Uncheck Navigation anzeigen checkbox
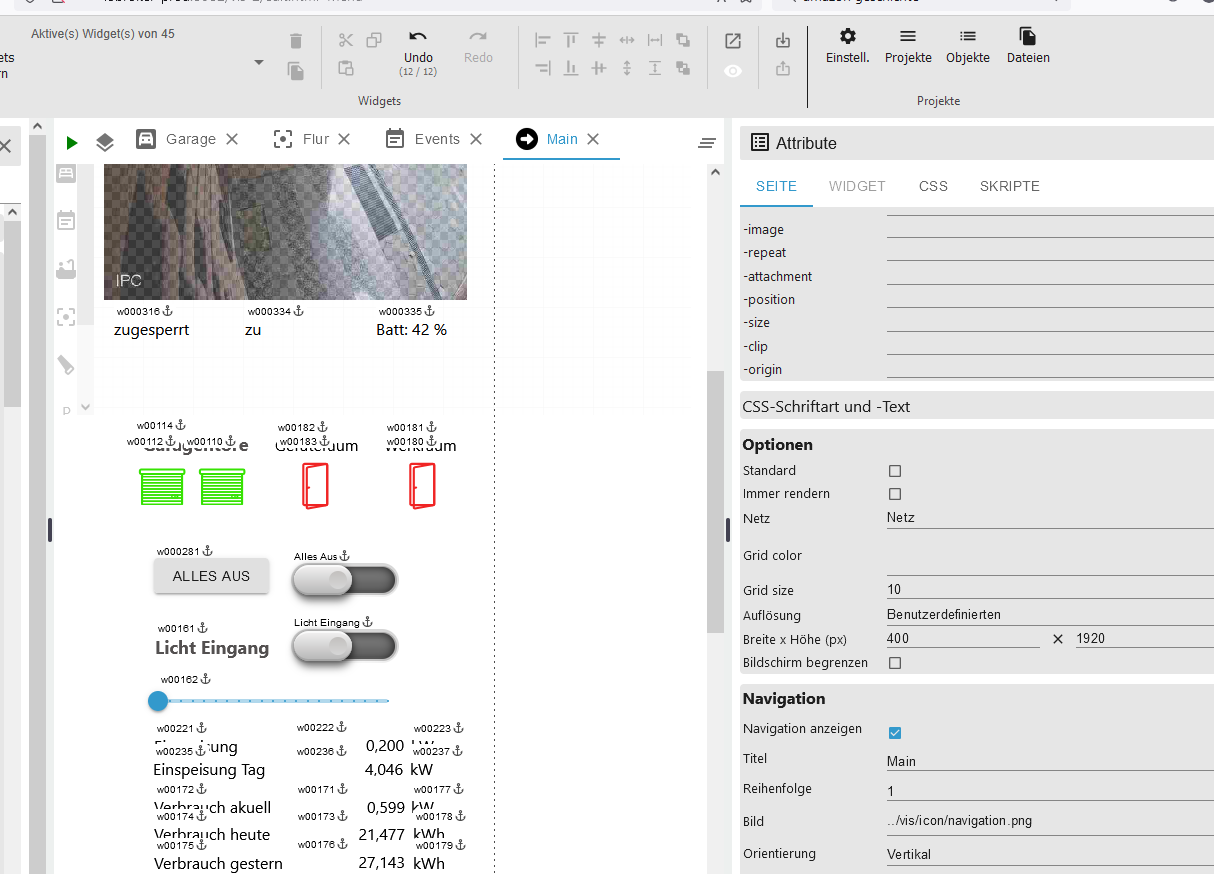 pos(895,732)
